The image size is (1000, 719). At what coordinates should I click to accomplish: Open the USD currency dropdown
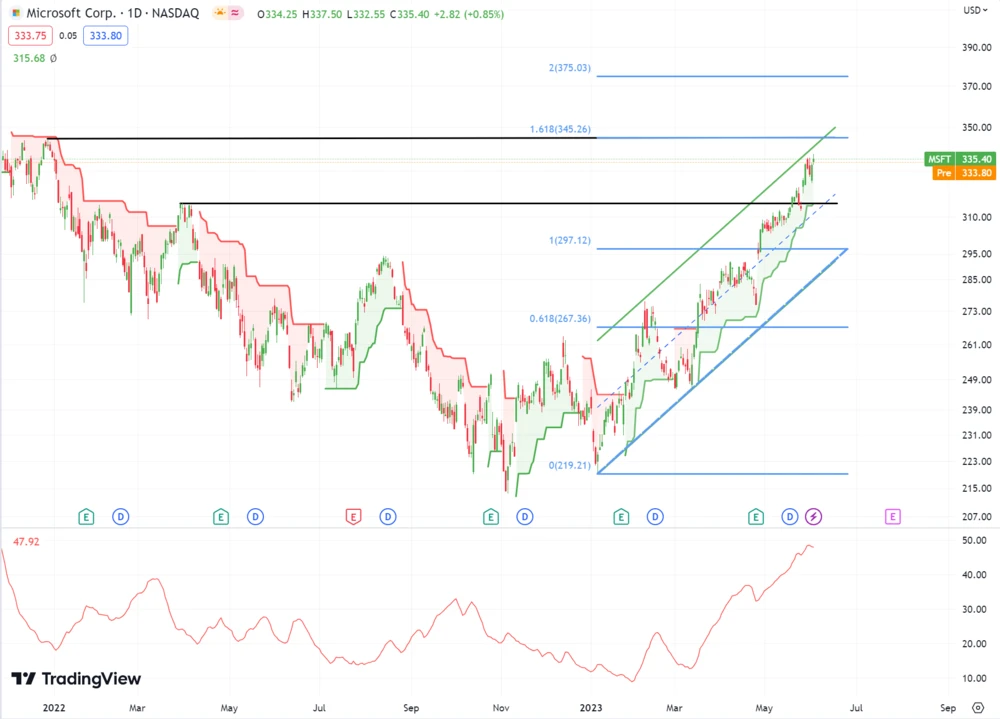[974, 11]
